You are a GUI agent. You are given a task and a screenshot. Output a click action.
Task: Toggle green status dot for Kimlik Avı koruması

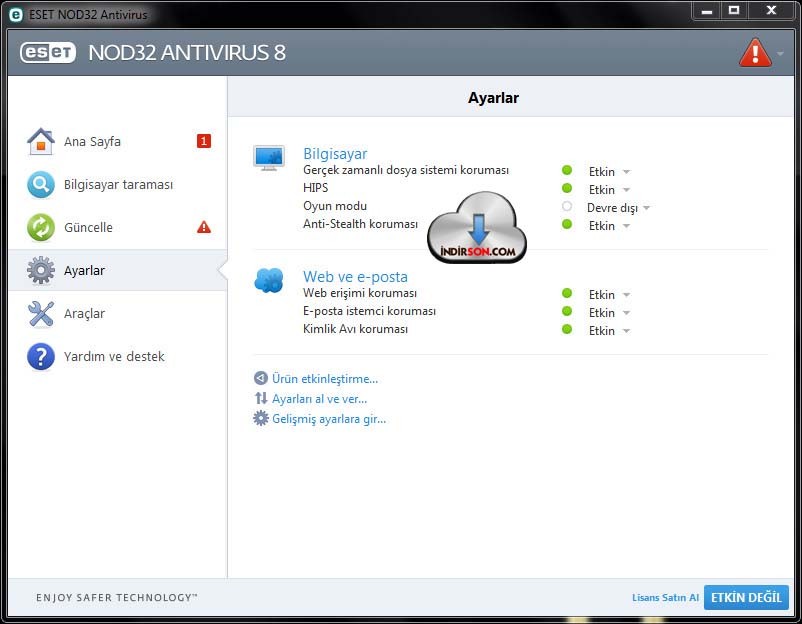pyautogui.click(x=567, y=329)
